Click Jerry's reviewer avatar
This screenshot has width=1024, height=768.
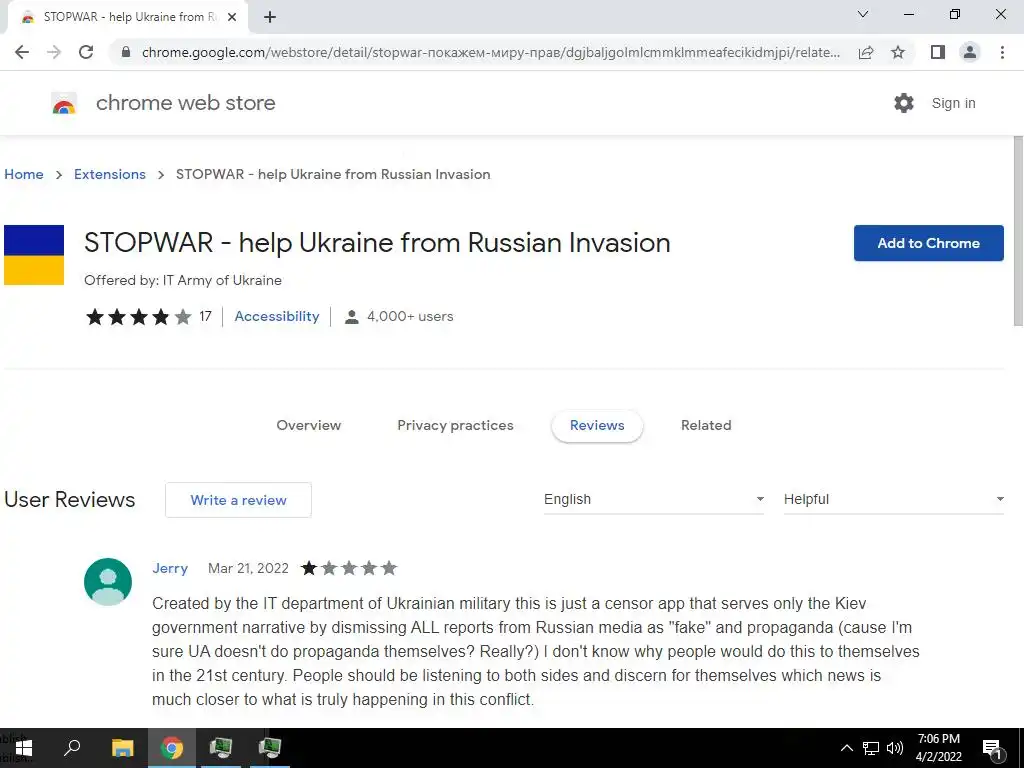coord(108,582)
